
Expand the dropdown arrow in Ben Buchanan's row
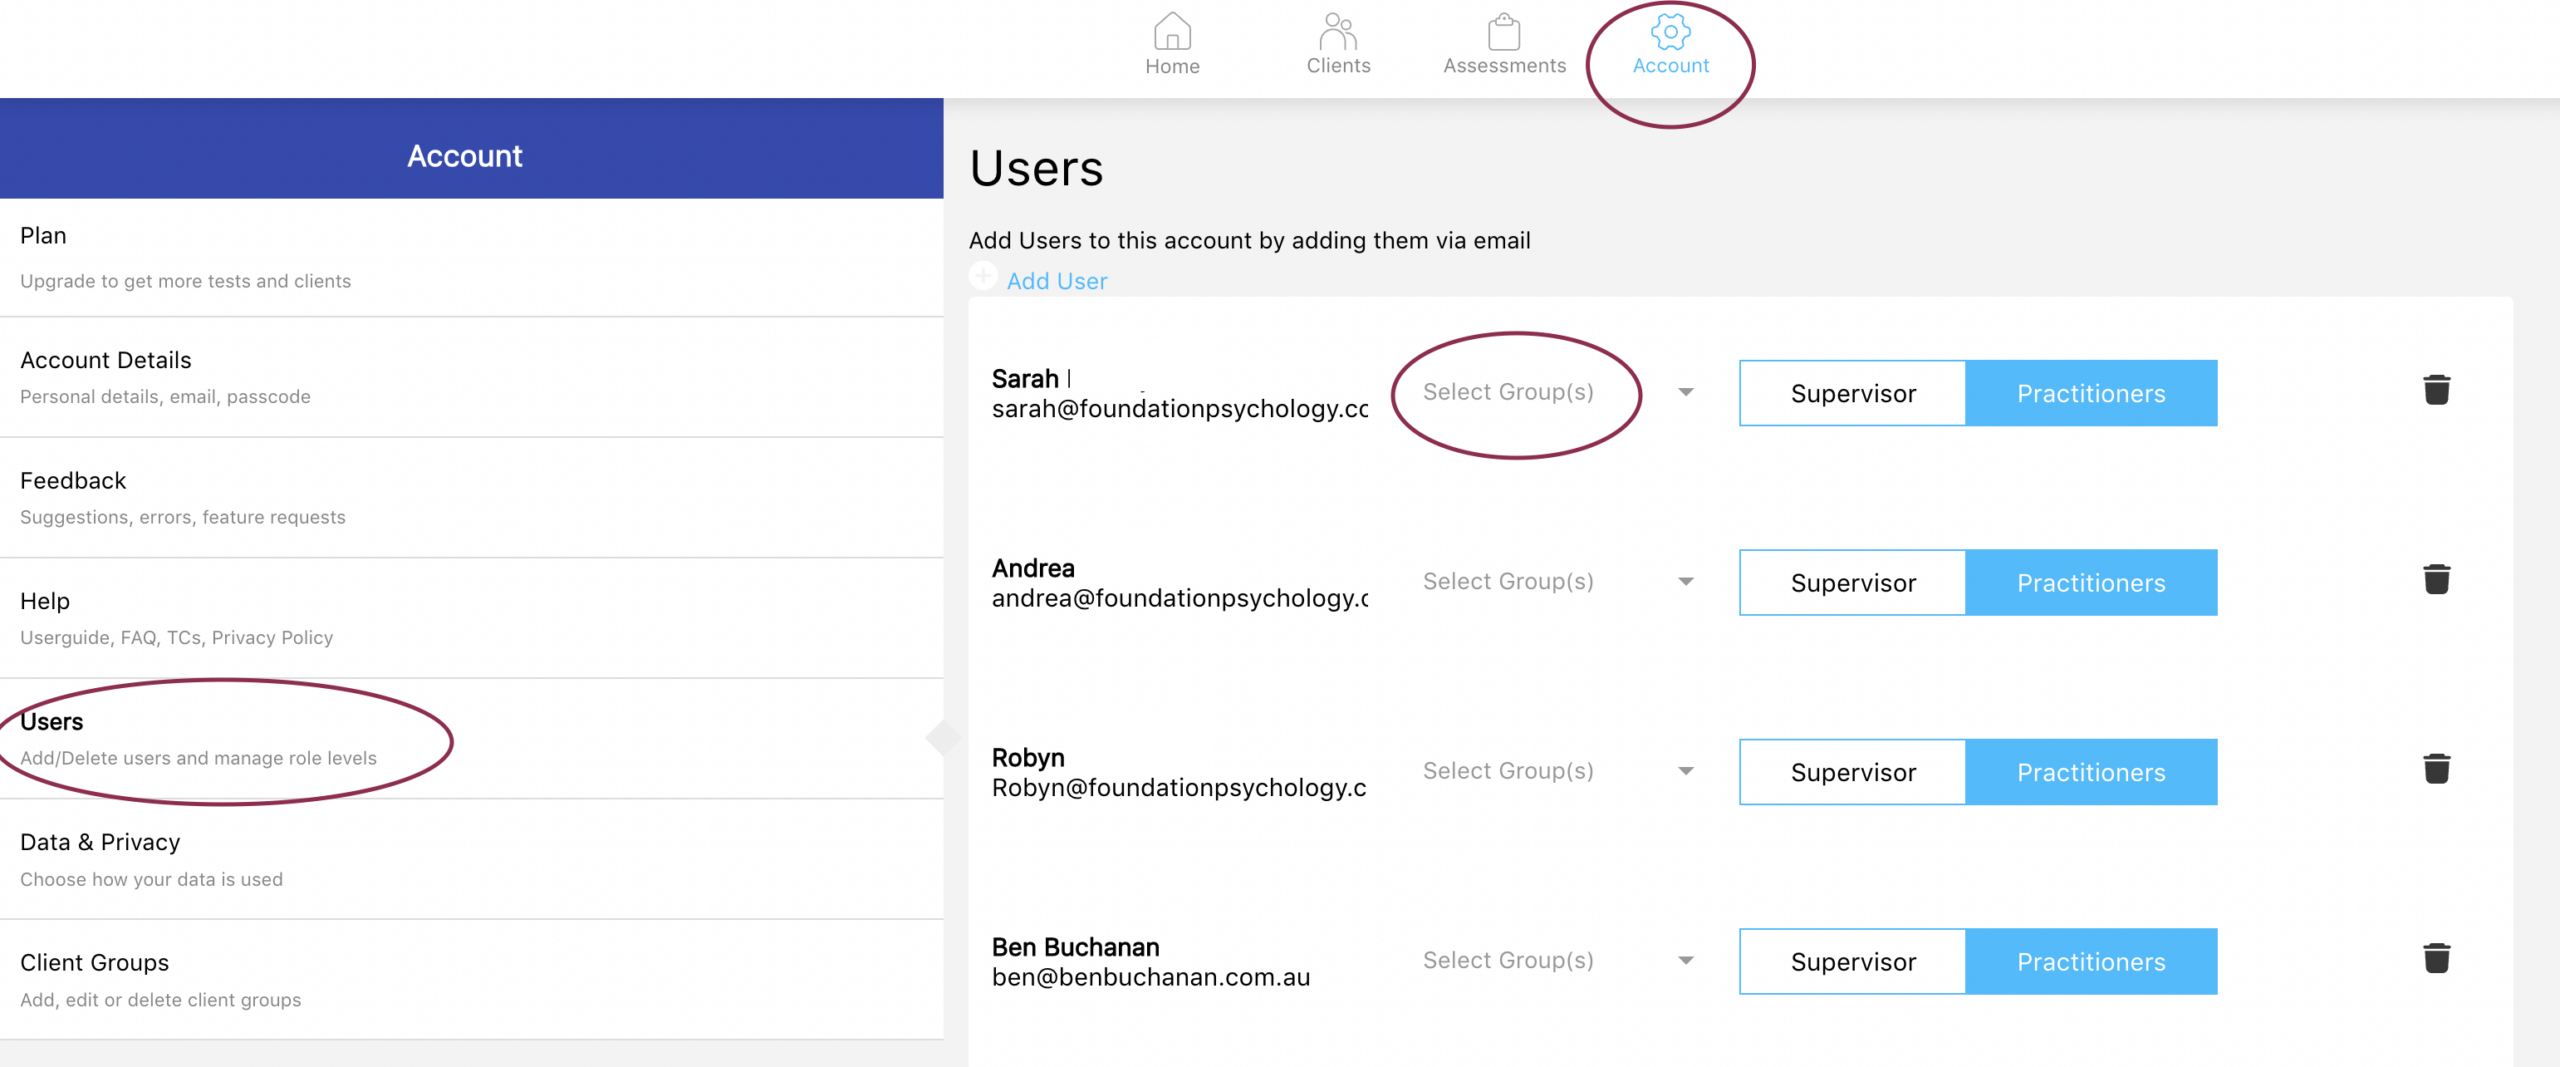coord(1686,960)
